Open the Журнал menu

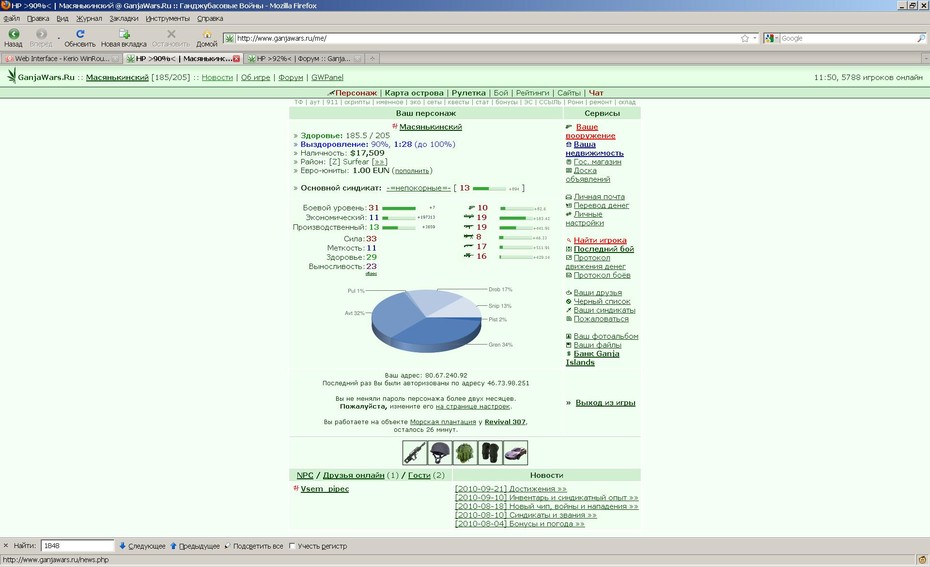[89, 18]
